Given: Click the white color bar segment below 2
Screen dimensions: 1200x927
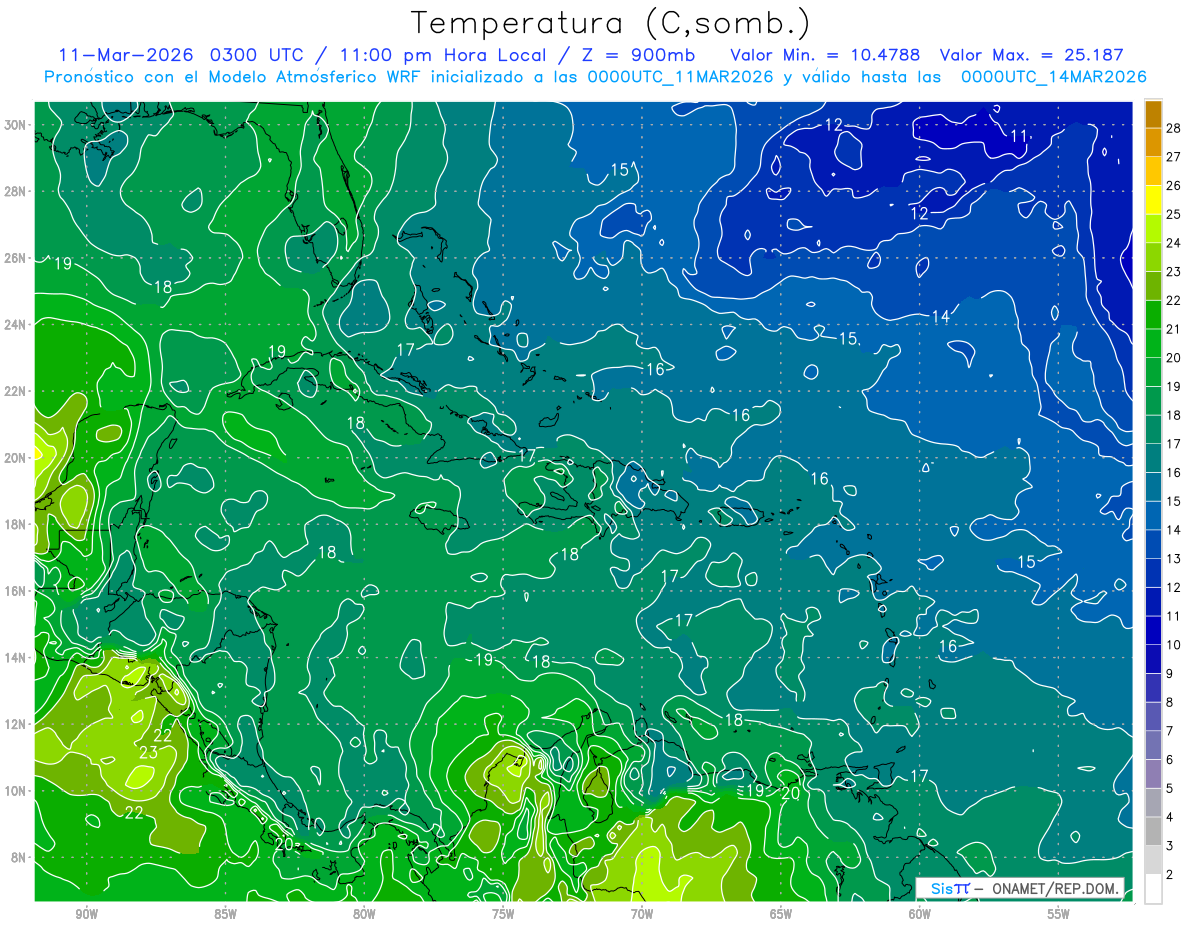Looking at the screenshot, I should tap(1153, 888).
